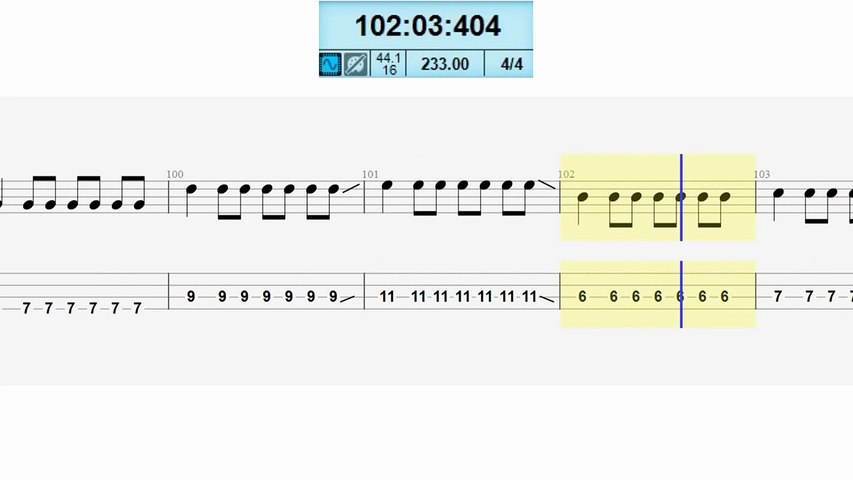Image resolution: width=853 pixels, height=480 pixels.
Task: Click the slide-up line after measure 100 notes
Action: [351, 188]
